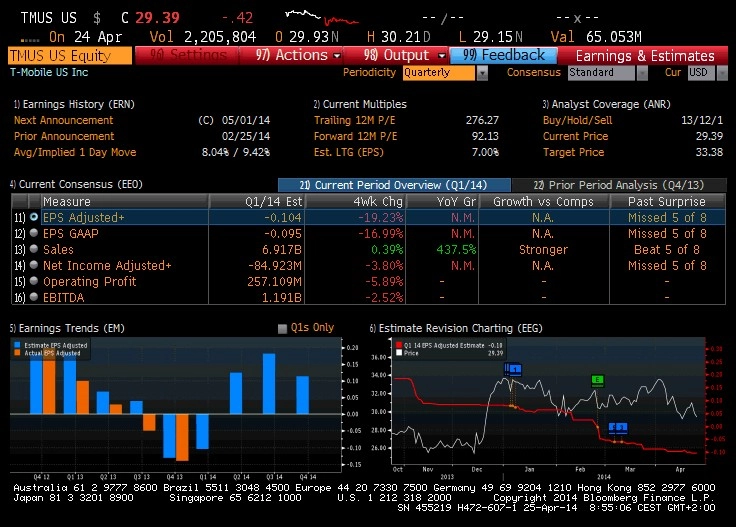Open Estimate Revision Charting (EEG) link
Screen dimensions: 736x527
click(x=456, y=328)
